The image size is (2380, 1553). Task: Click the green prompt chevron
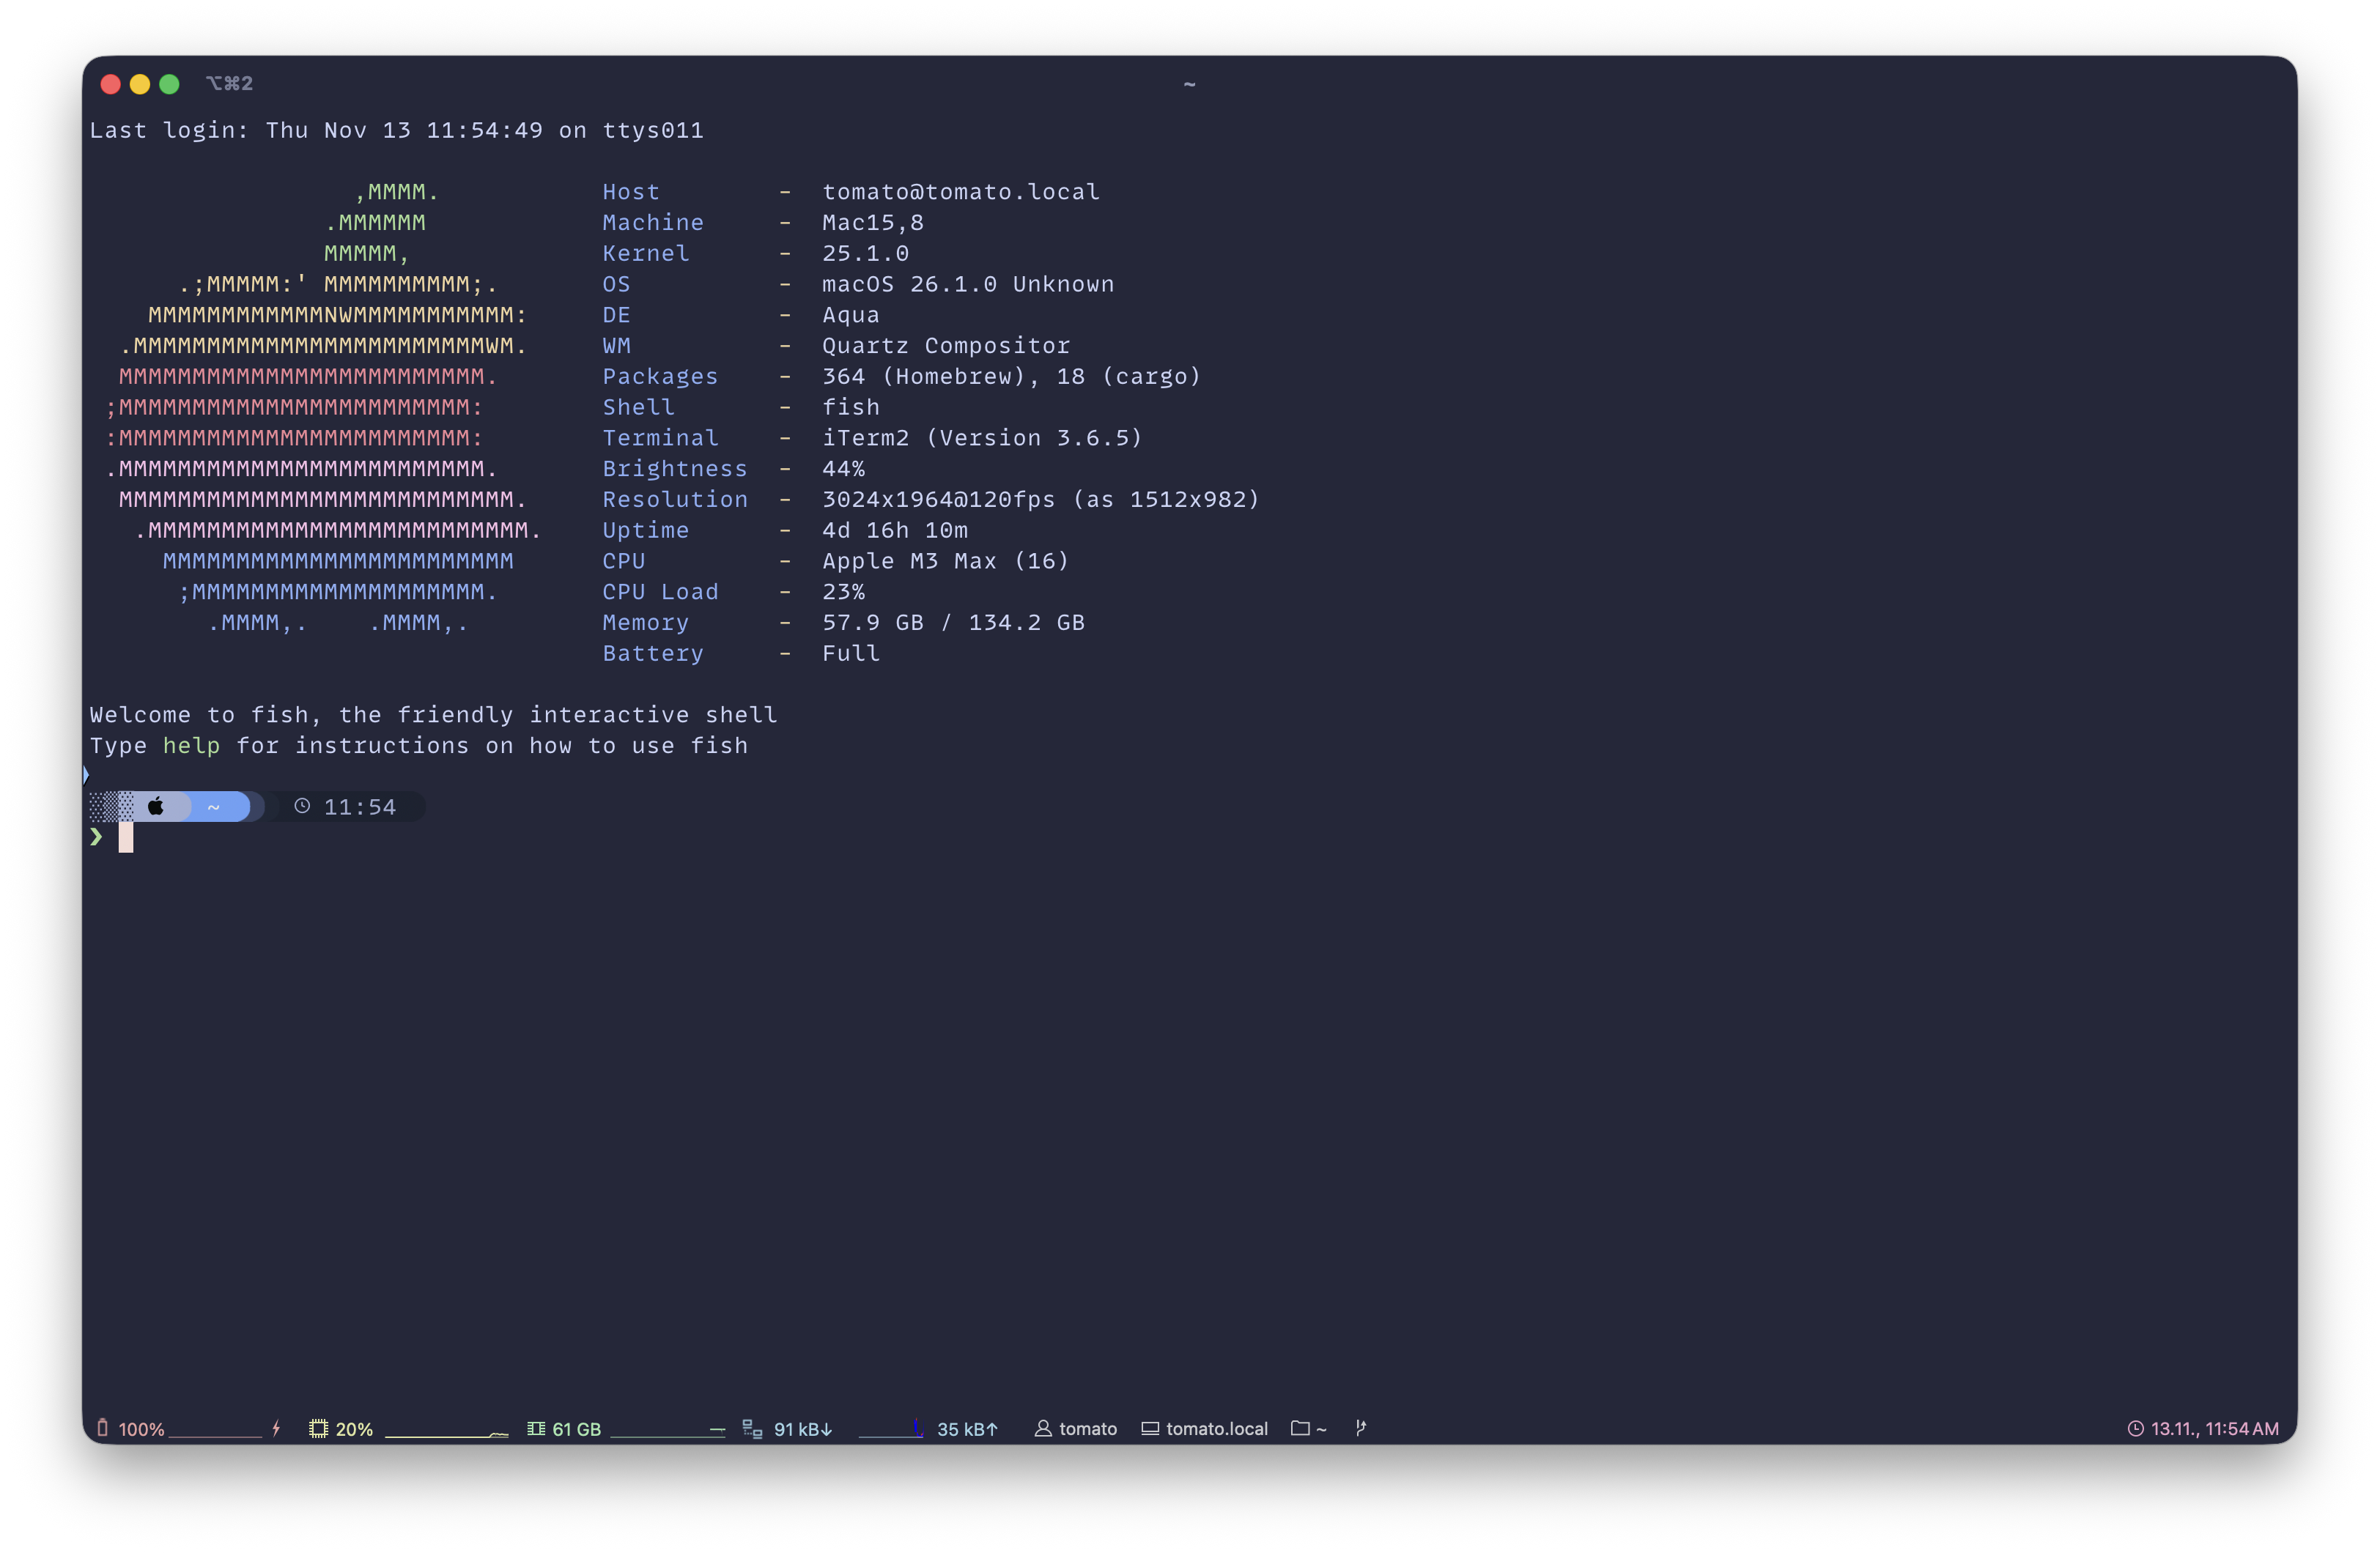tap(97, 837)
